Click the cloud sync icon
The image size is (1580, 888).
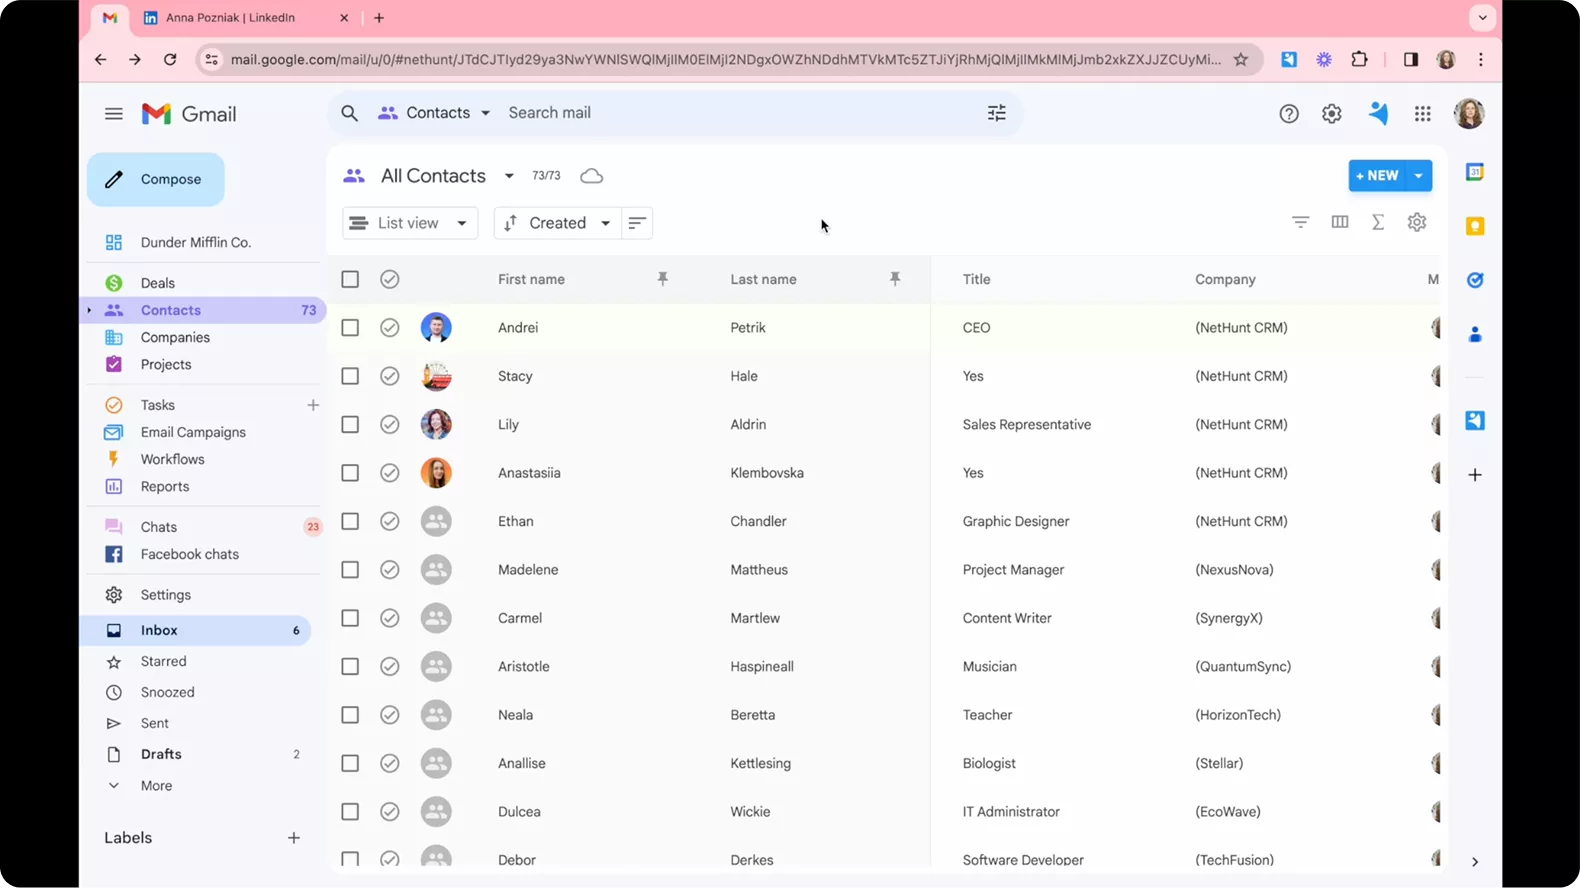[592, 176]
